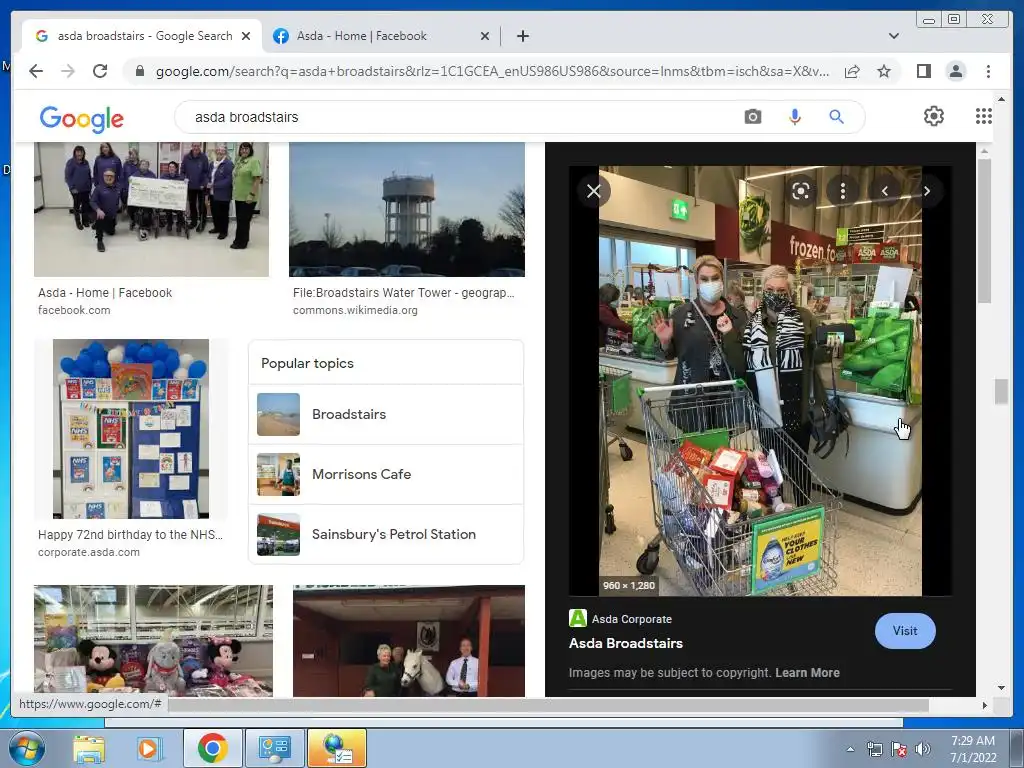Image resolution: width=1024 pixels, height=768 pixels.
Task: Reload the current page
Action: (x=100, y=71)
